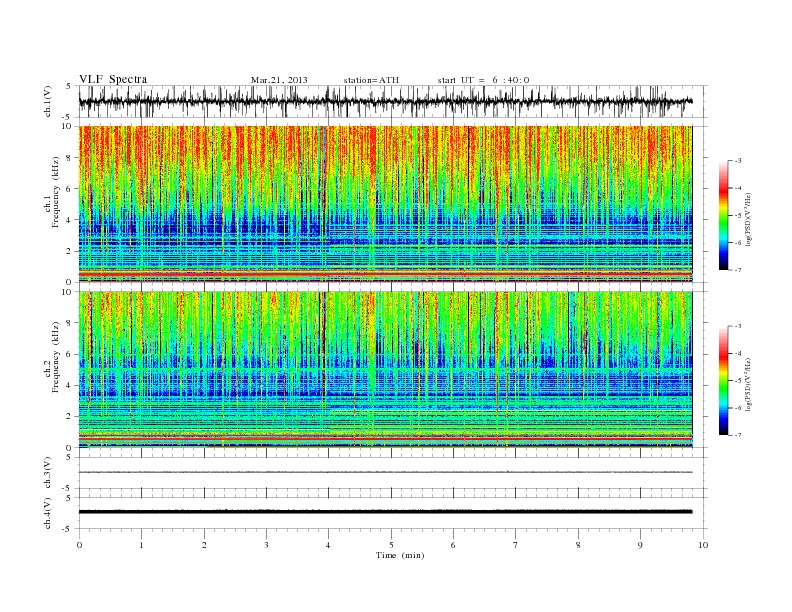Click the time axis tick label "4"
The image size is (792, 612).
(x=329, y=545)
